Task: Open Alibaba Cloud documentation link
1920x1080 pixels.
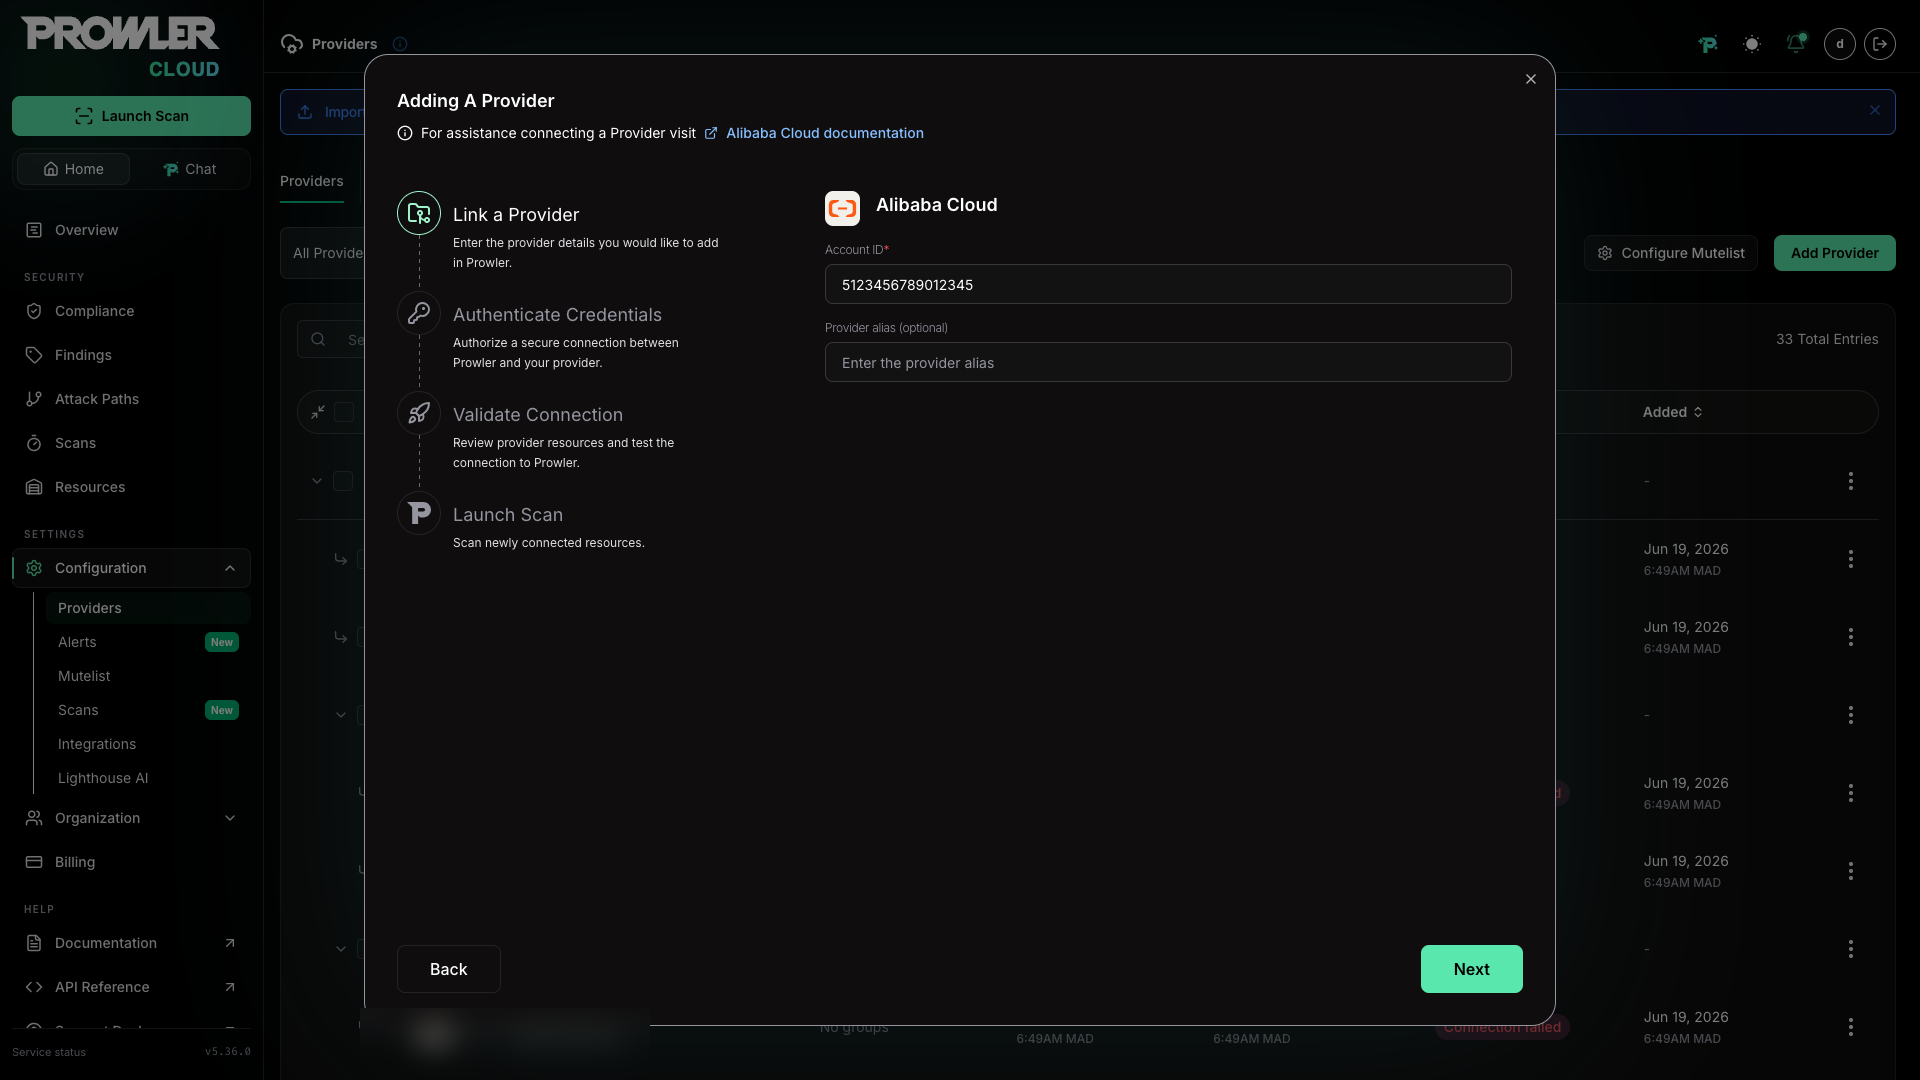Action: (x=825, y=133)
